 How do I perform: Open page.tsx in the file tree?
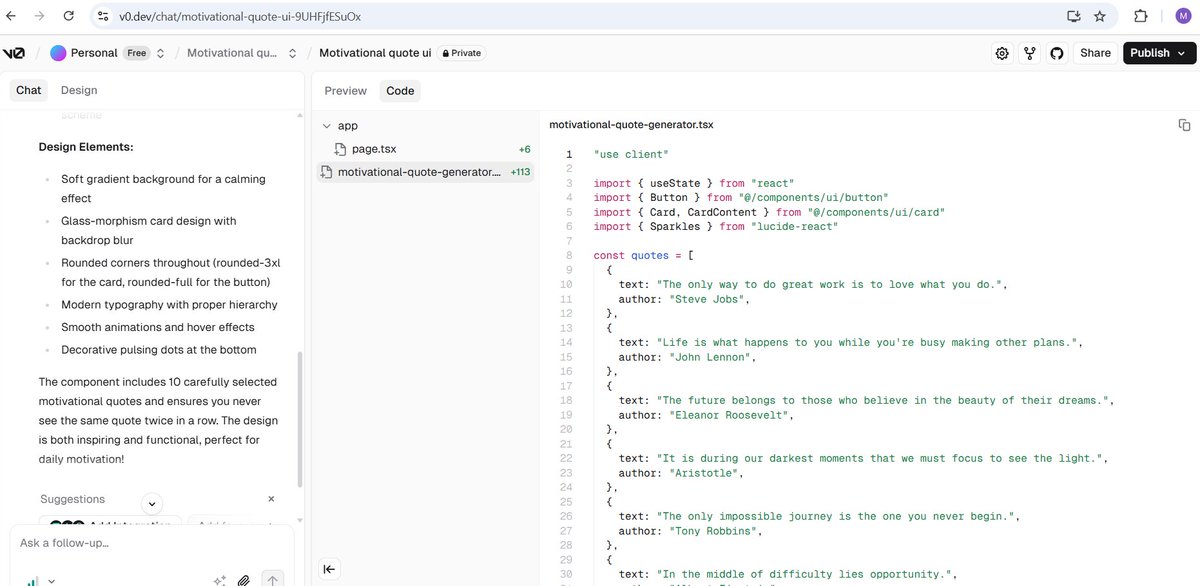(x=427, y=149)
